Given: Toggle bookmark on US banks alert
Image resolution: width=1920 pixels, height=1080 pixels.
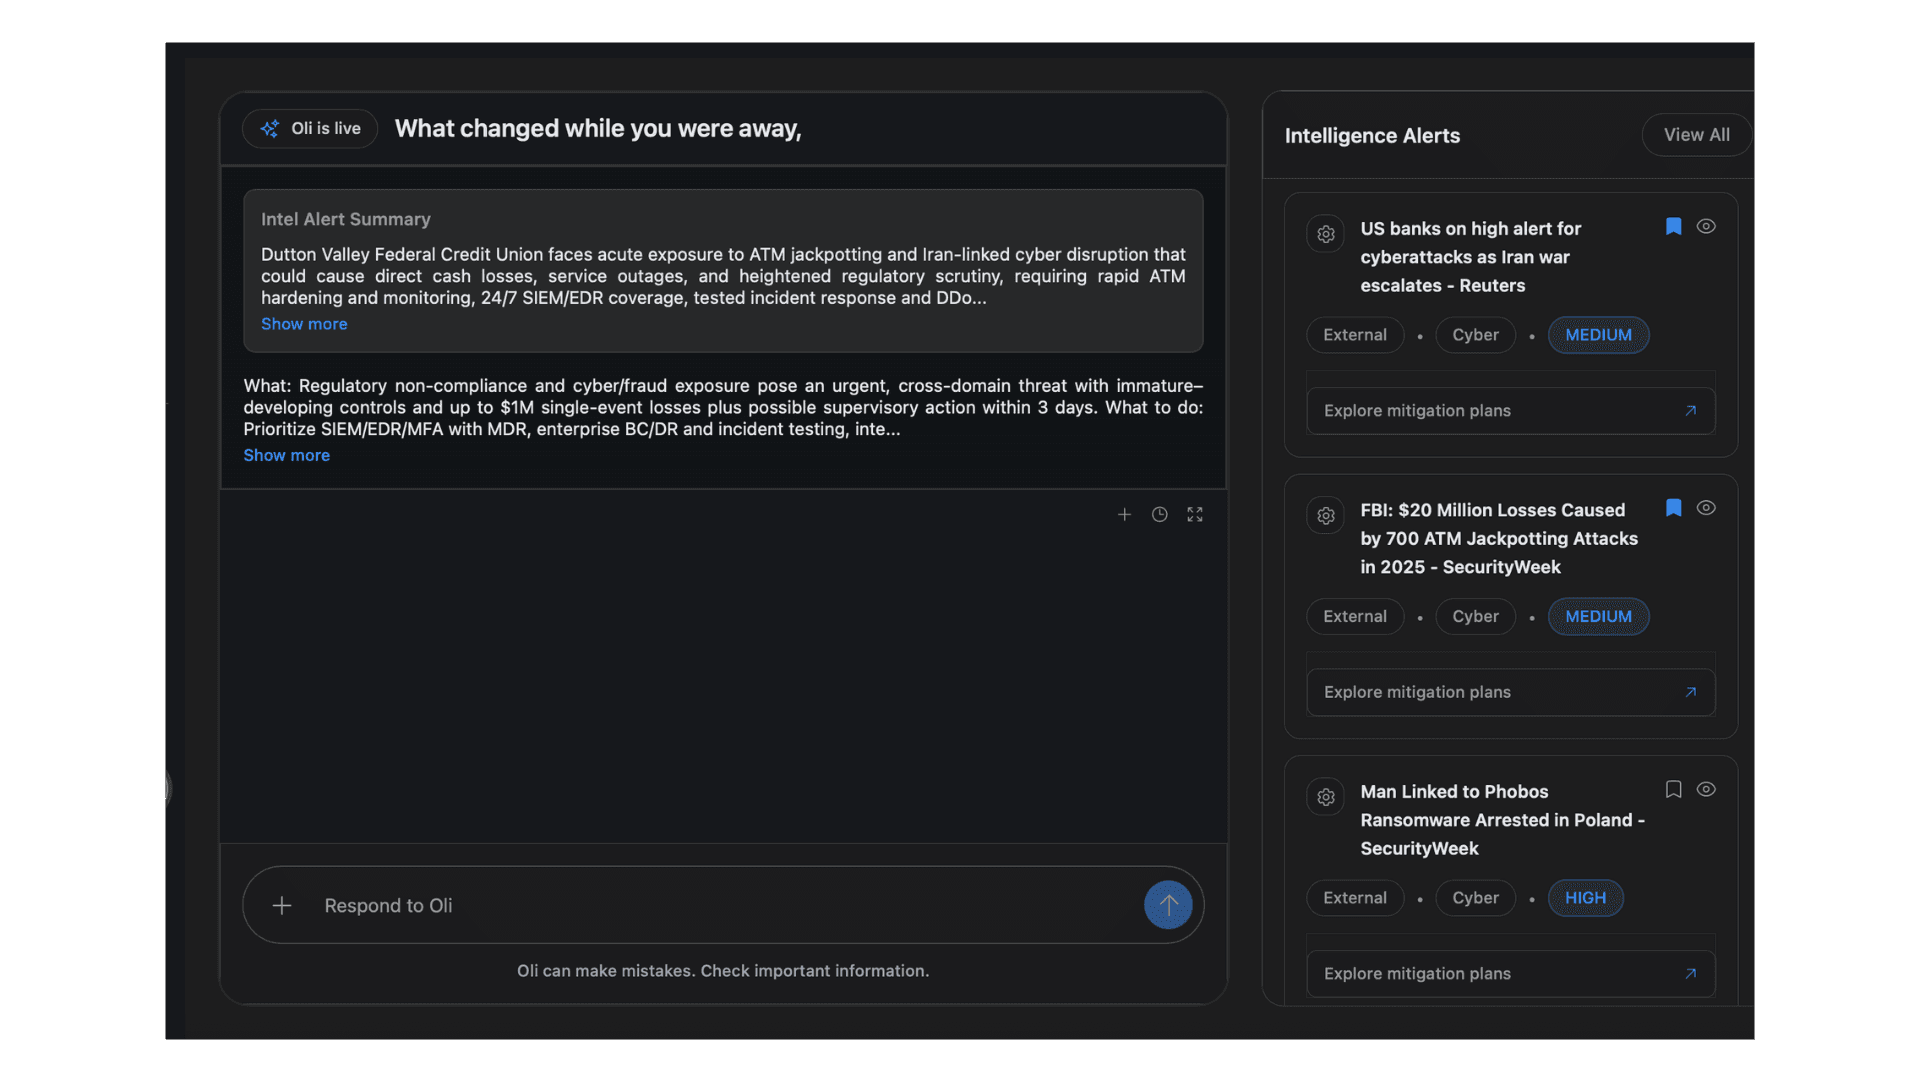Looking at the screenshot, I should pos(1673,227).
